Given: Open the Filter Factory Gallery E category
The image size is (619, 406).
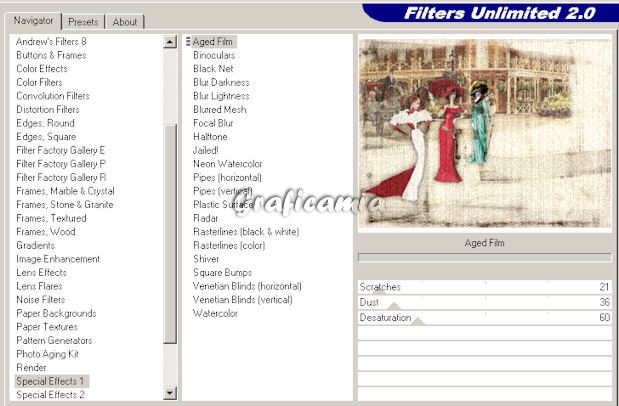Looking at the screenshot, I should point(60,150).
